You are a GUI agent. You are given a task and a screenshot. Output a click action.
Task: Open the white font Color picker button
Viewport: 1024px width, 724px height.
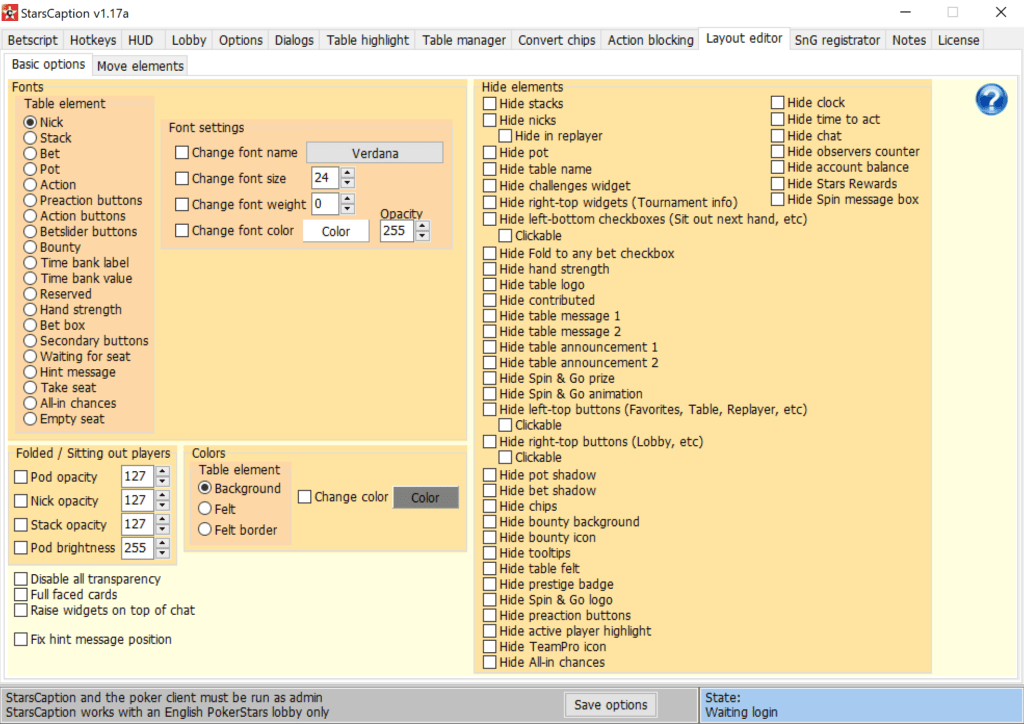[x=336, y=231]
